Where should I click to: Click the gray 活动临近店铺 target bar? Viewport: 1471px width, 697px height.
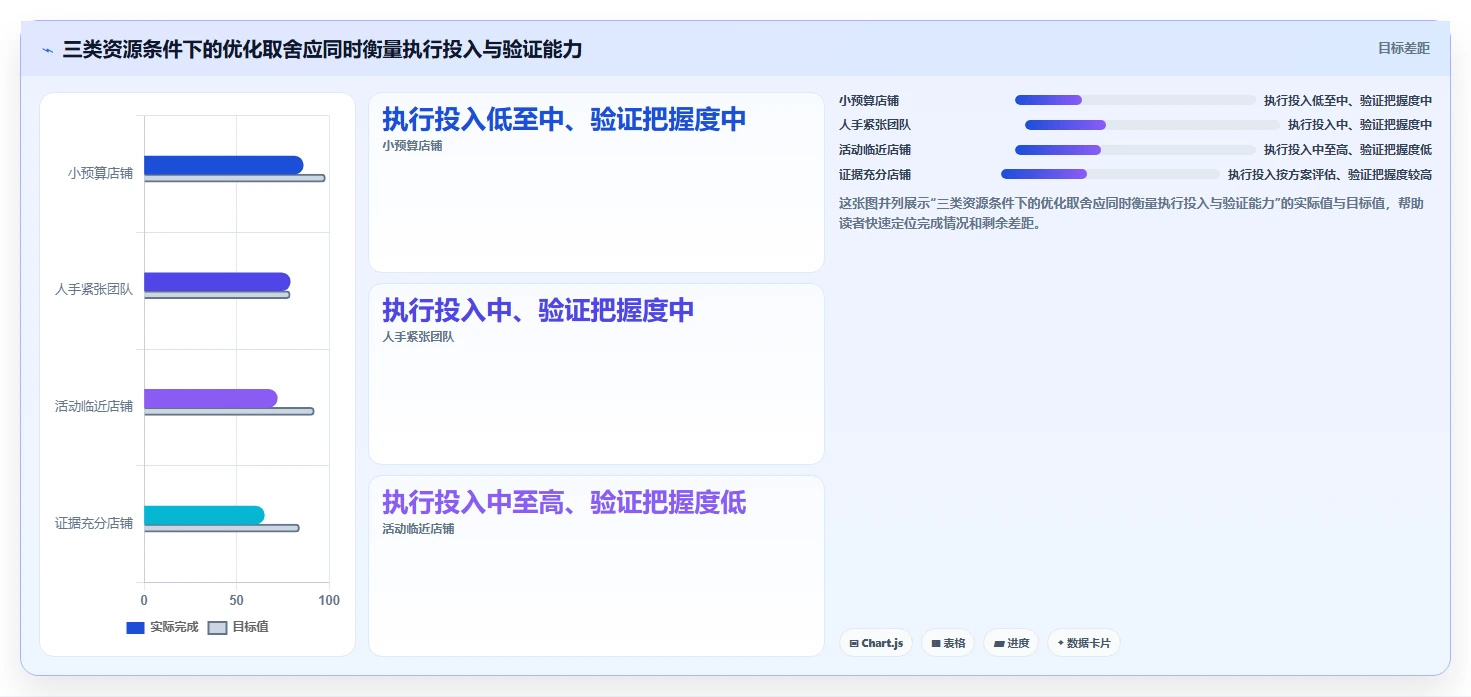(229, 411)
